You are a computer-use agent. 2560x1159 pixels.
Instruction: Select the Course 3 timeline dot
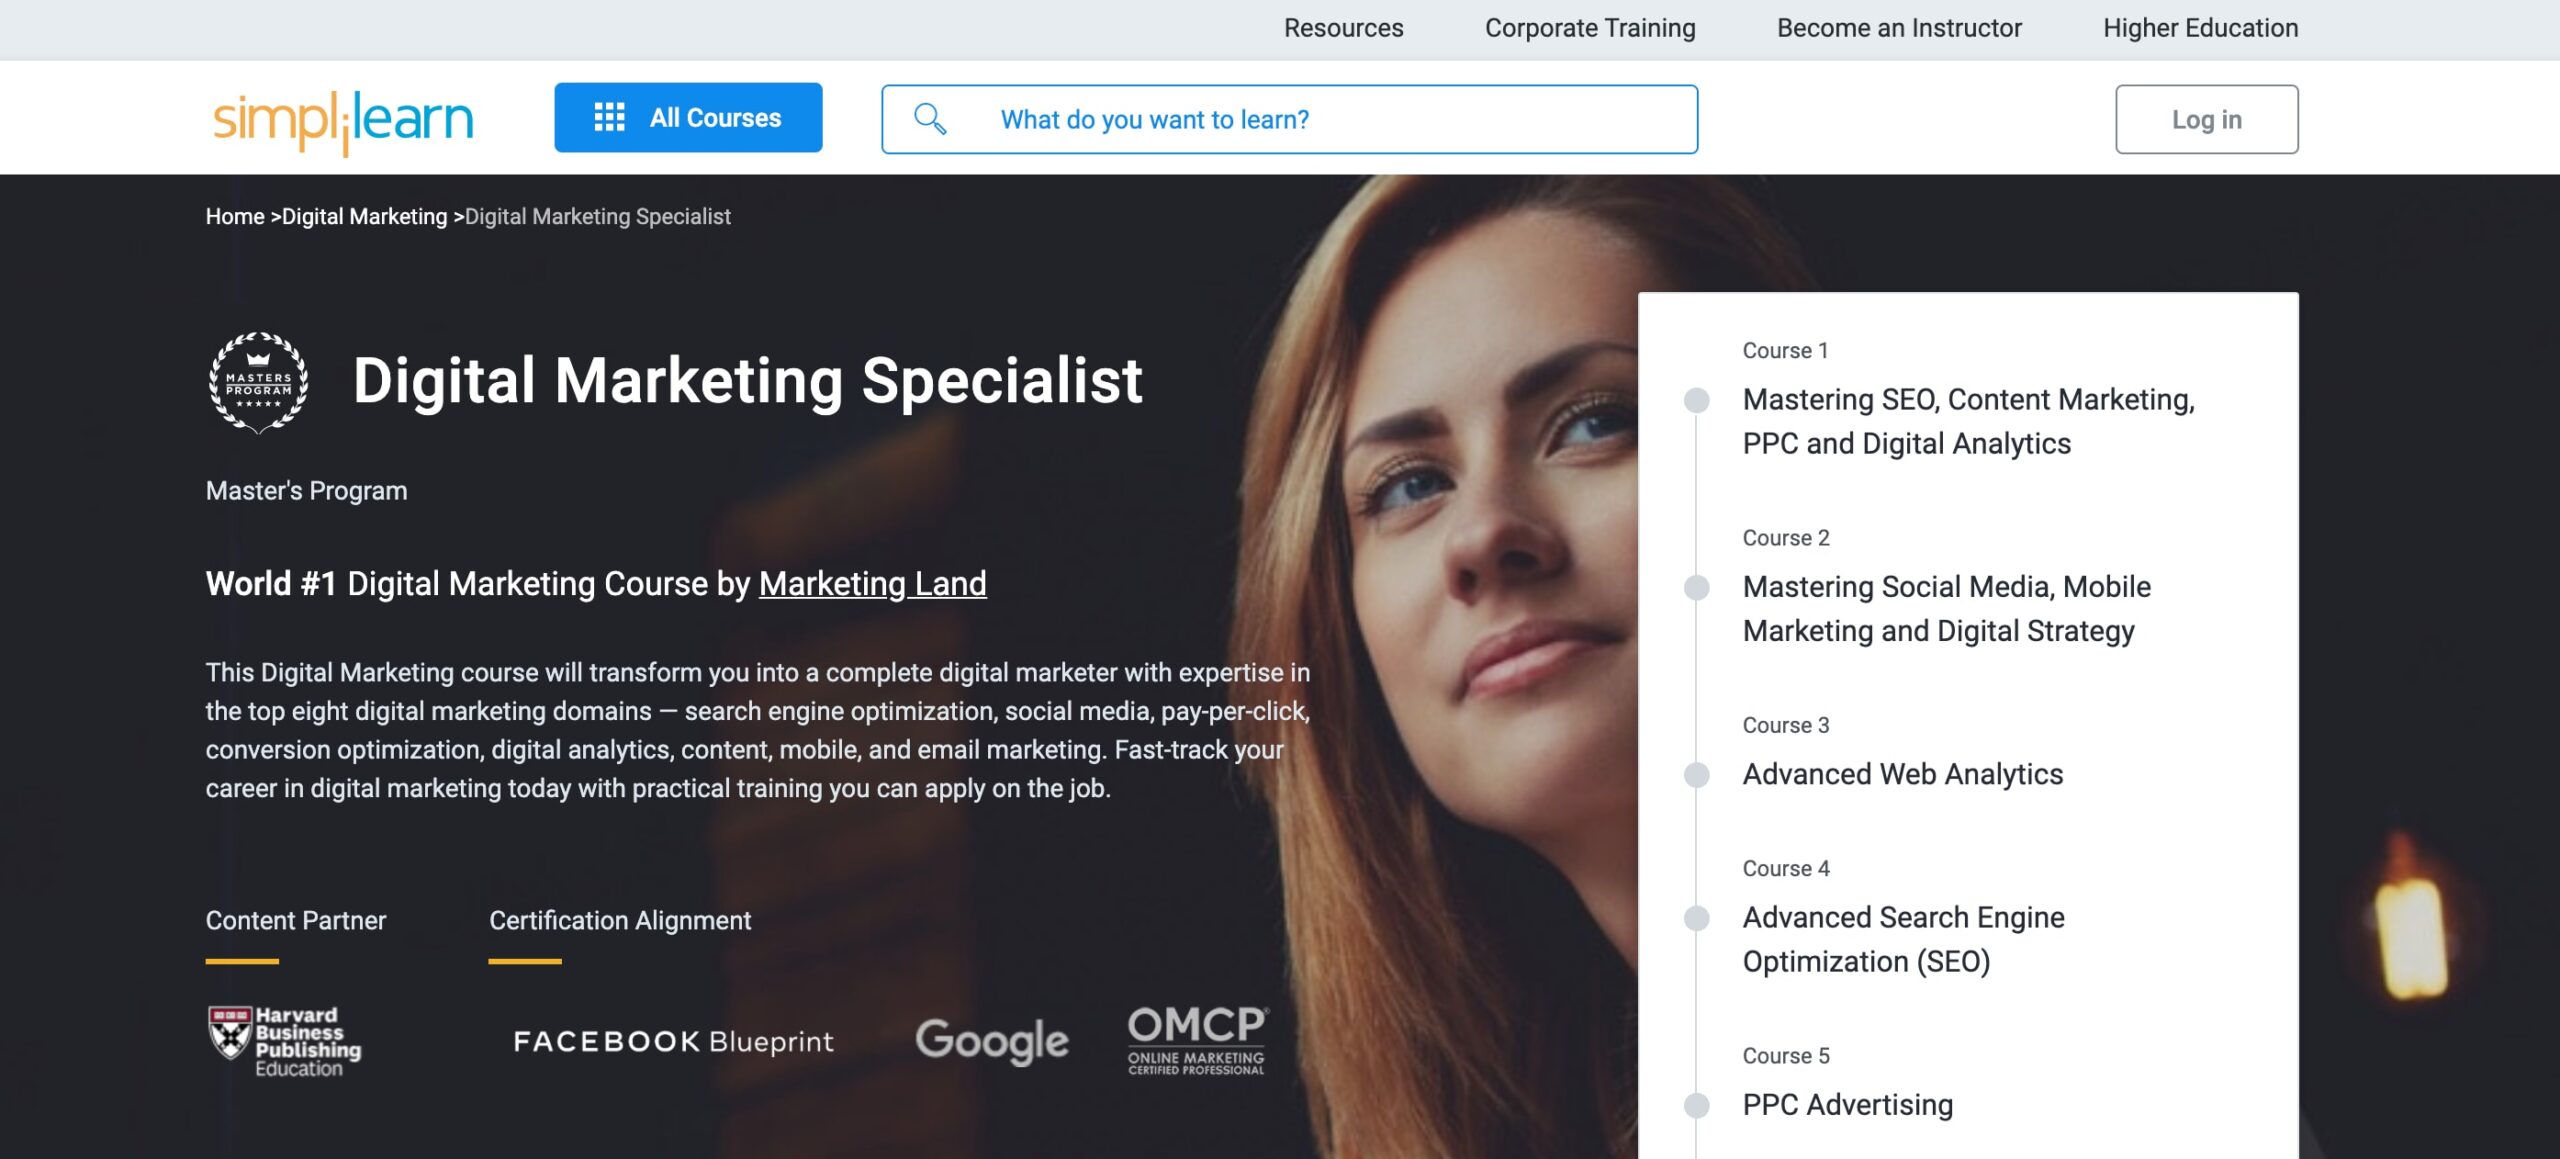(1696, 775)
